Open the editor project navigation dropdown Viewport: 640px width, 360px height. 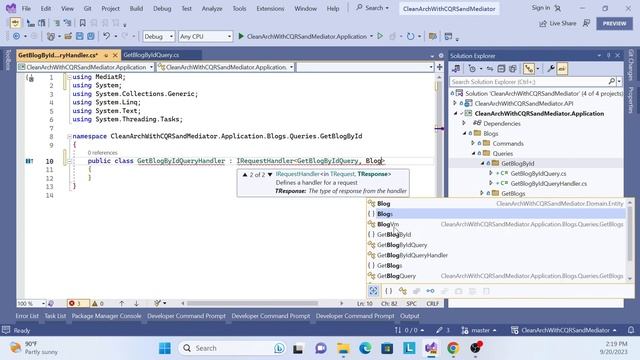pyautogui.click(x=86, y=67)
